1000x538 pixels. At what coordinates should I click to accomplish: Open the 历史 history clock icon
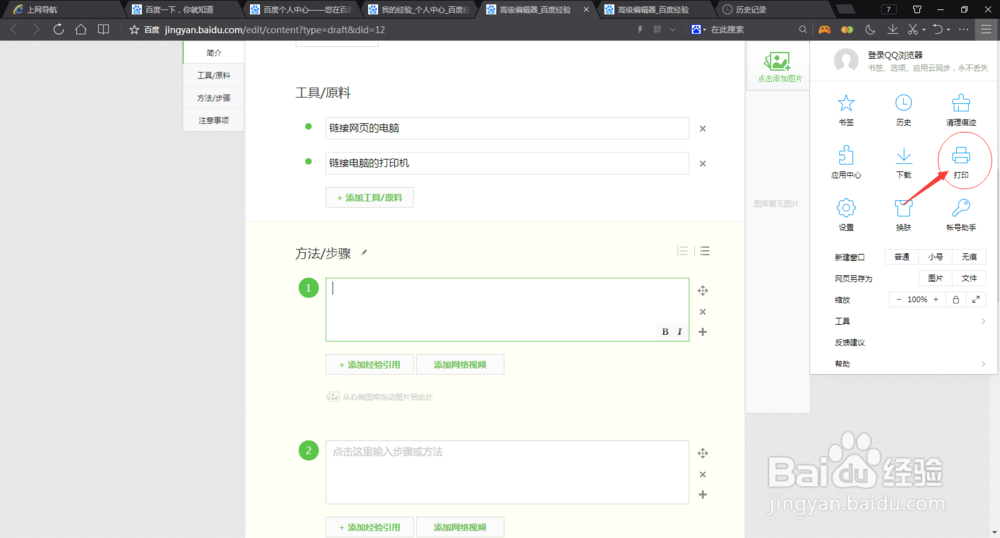[x=903, y=103]
